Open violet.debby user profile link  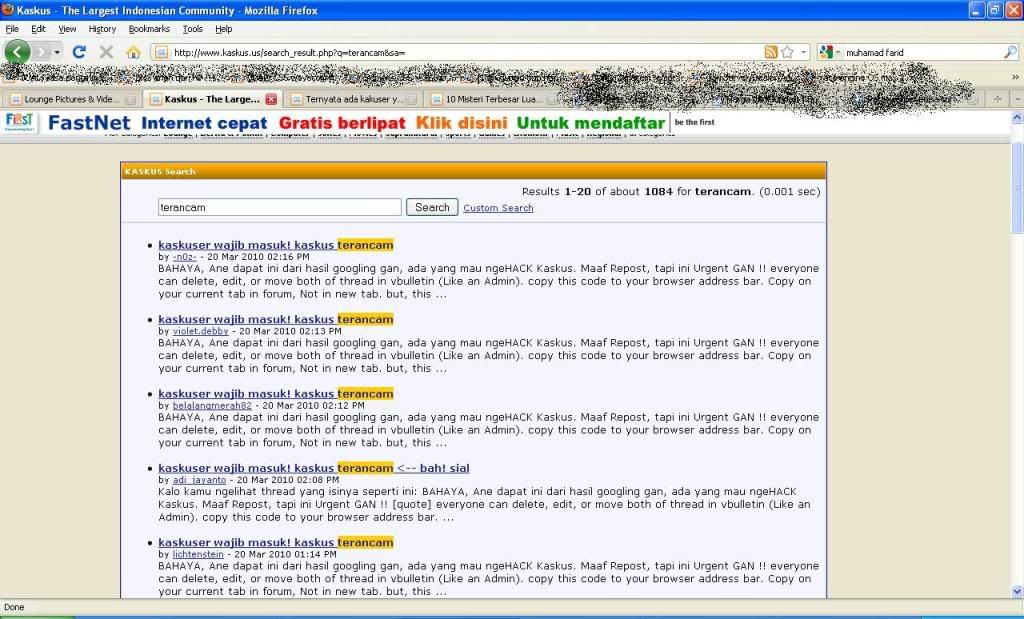(x=200, y=332)
